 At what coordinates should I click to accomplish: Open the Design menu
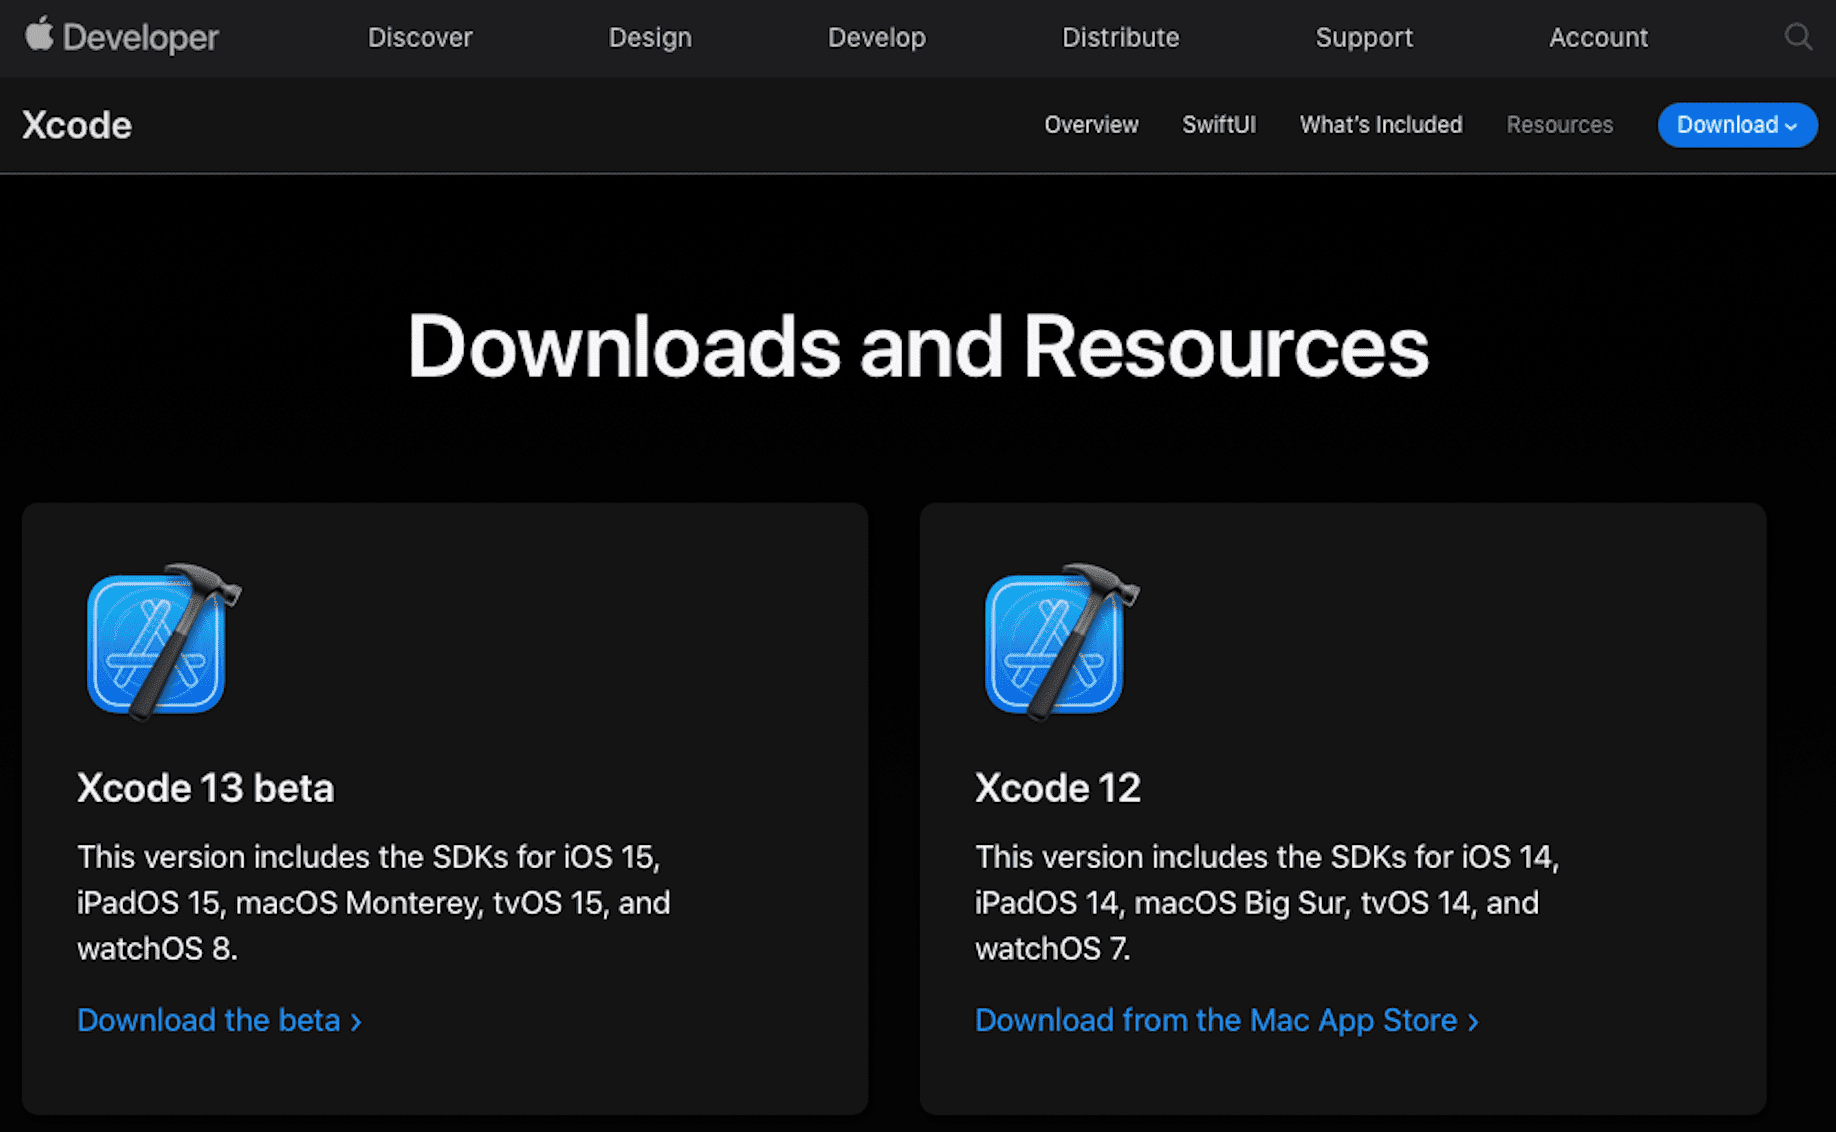coord(650,37)
